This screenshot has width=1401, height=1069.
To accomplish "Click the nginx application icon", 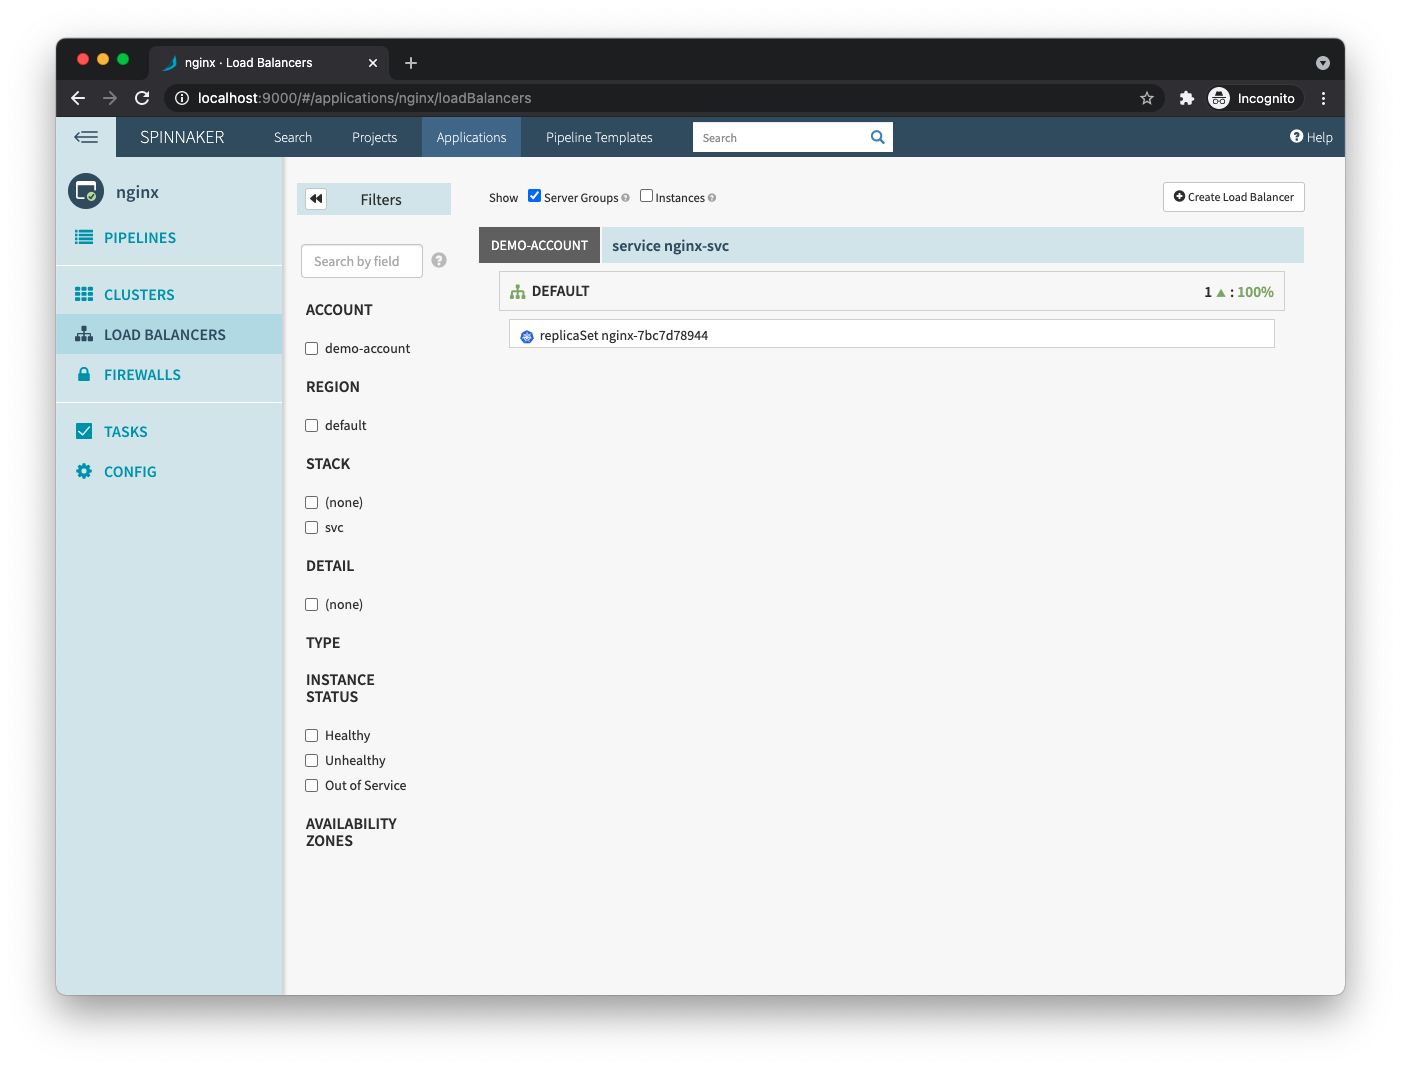I will tap(86, 191).
